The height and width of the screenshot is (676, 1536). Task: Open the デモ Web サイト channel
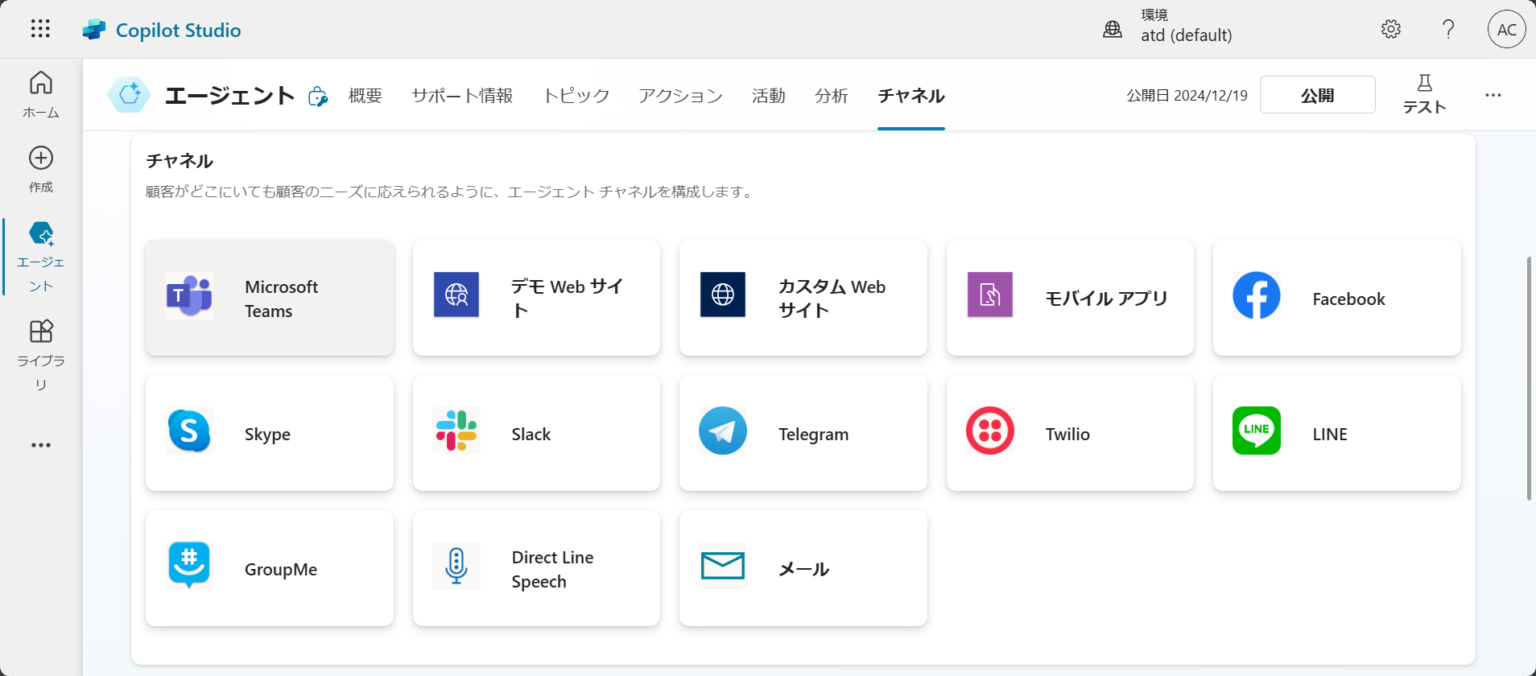(536, 298)
